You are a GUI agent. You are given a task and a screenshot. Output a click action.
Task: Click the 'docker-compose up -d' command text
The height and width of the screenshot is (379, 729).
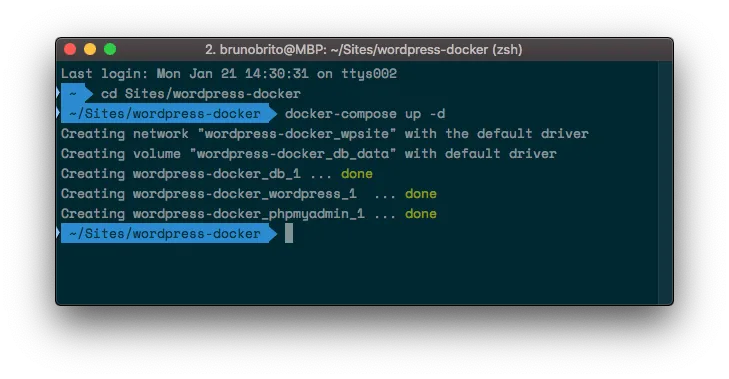click(x=365, y=113)
